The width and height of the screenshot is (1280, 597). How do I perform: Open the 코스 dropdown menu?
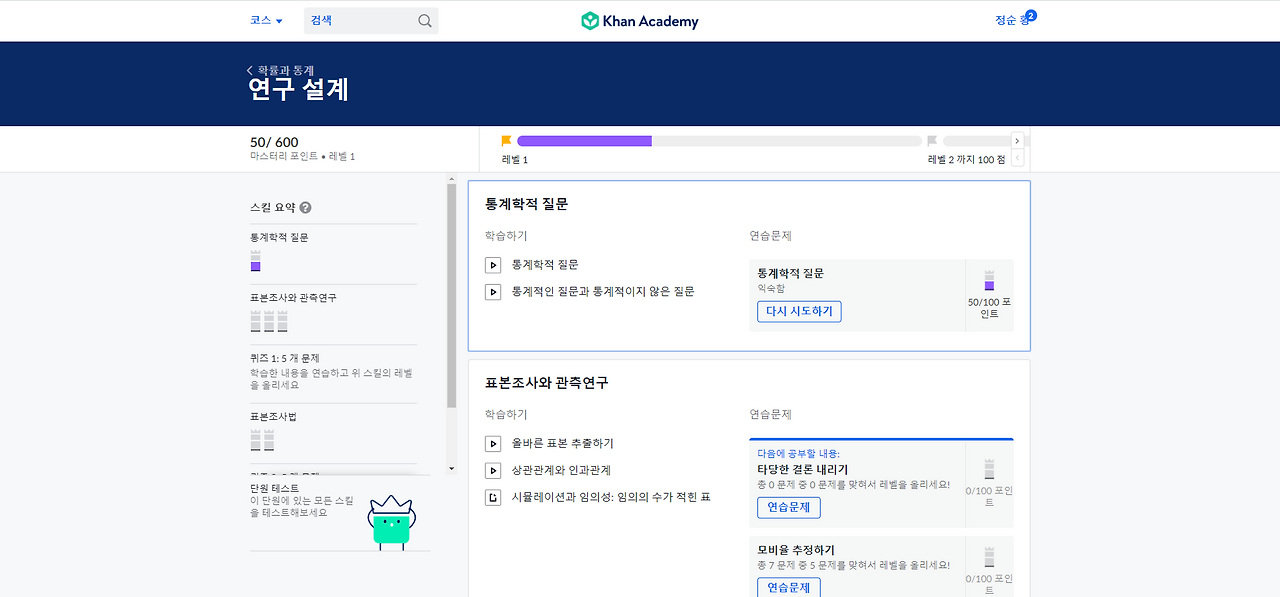click(x=262, y=20)
